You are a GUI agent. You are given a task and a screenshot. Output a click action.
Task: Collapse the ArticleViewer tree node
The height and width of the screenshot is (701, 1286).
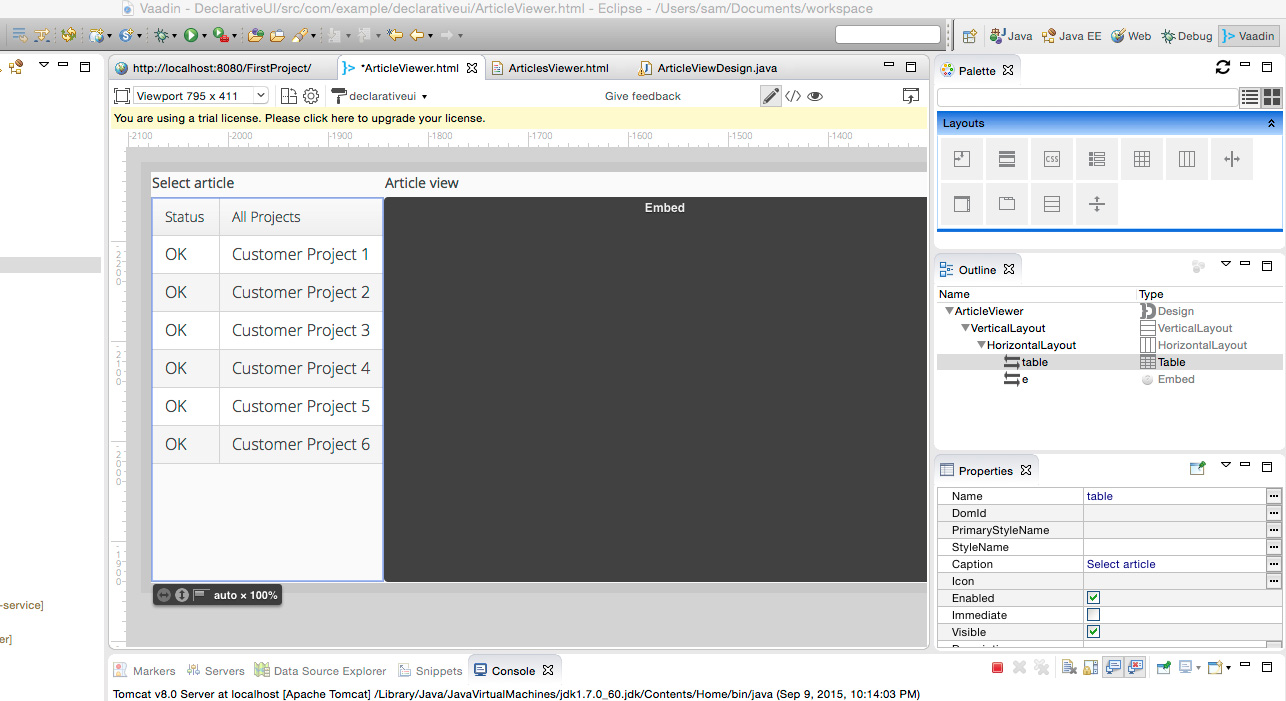tap(949, 311)
